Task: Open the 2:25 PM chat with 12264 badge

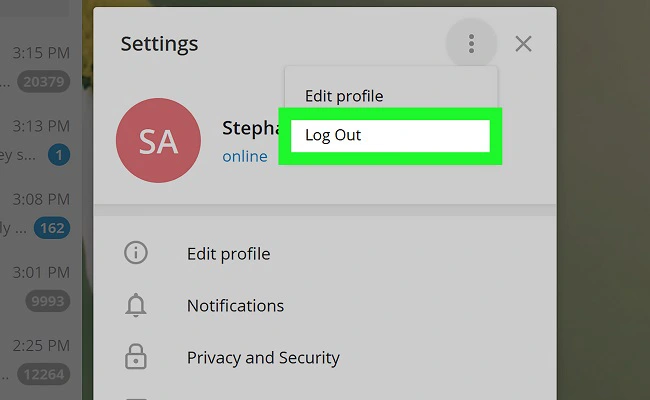Action: [x=41, y=360]
